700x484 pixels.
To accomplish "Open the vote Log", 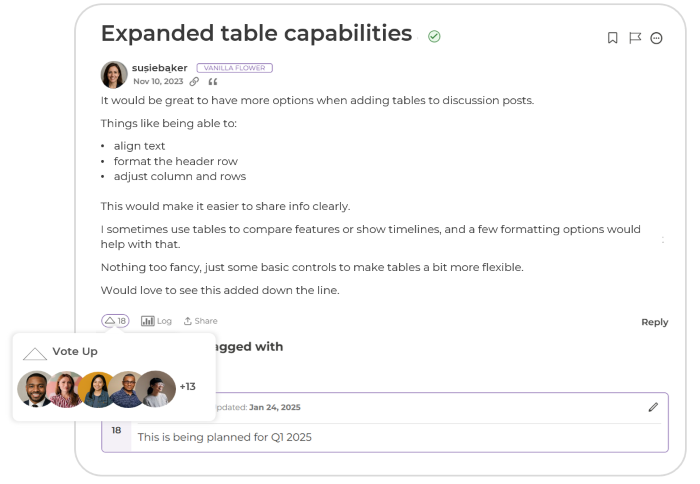I will pos(156,321).
